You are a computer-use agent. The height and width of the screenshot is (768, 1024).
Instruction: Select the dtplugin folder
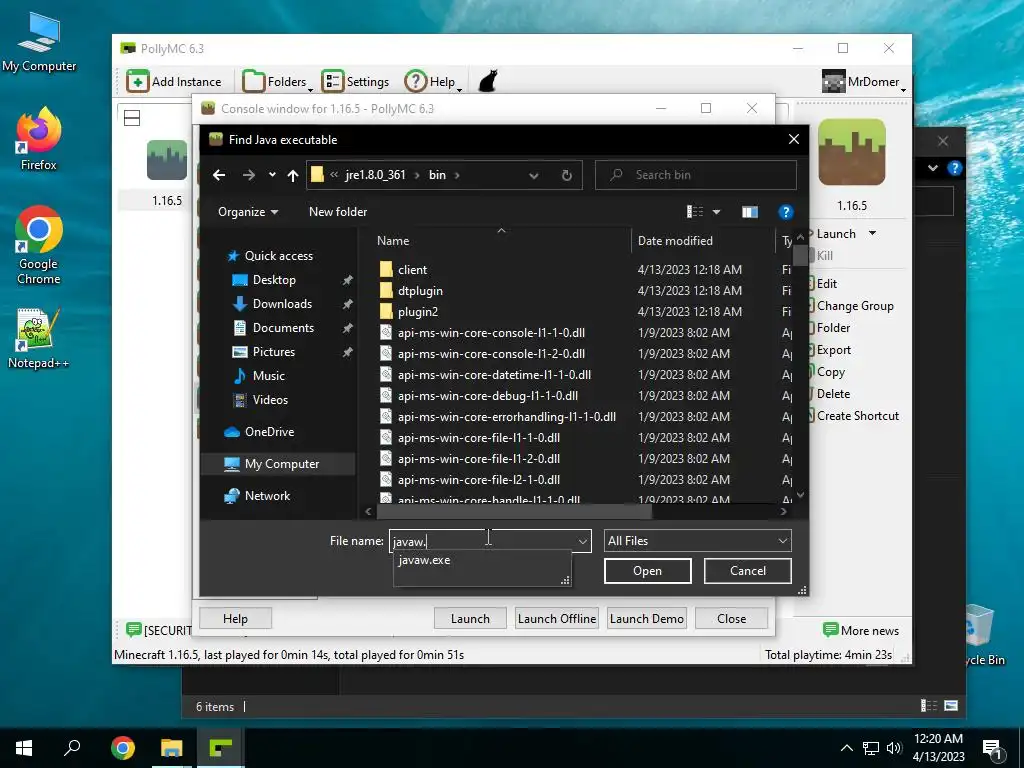[x=420, y=291]
